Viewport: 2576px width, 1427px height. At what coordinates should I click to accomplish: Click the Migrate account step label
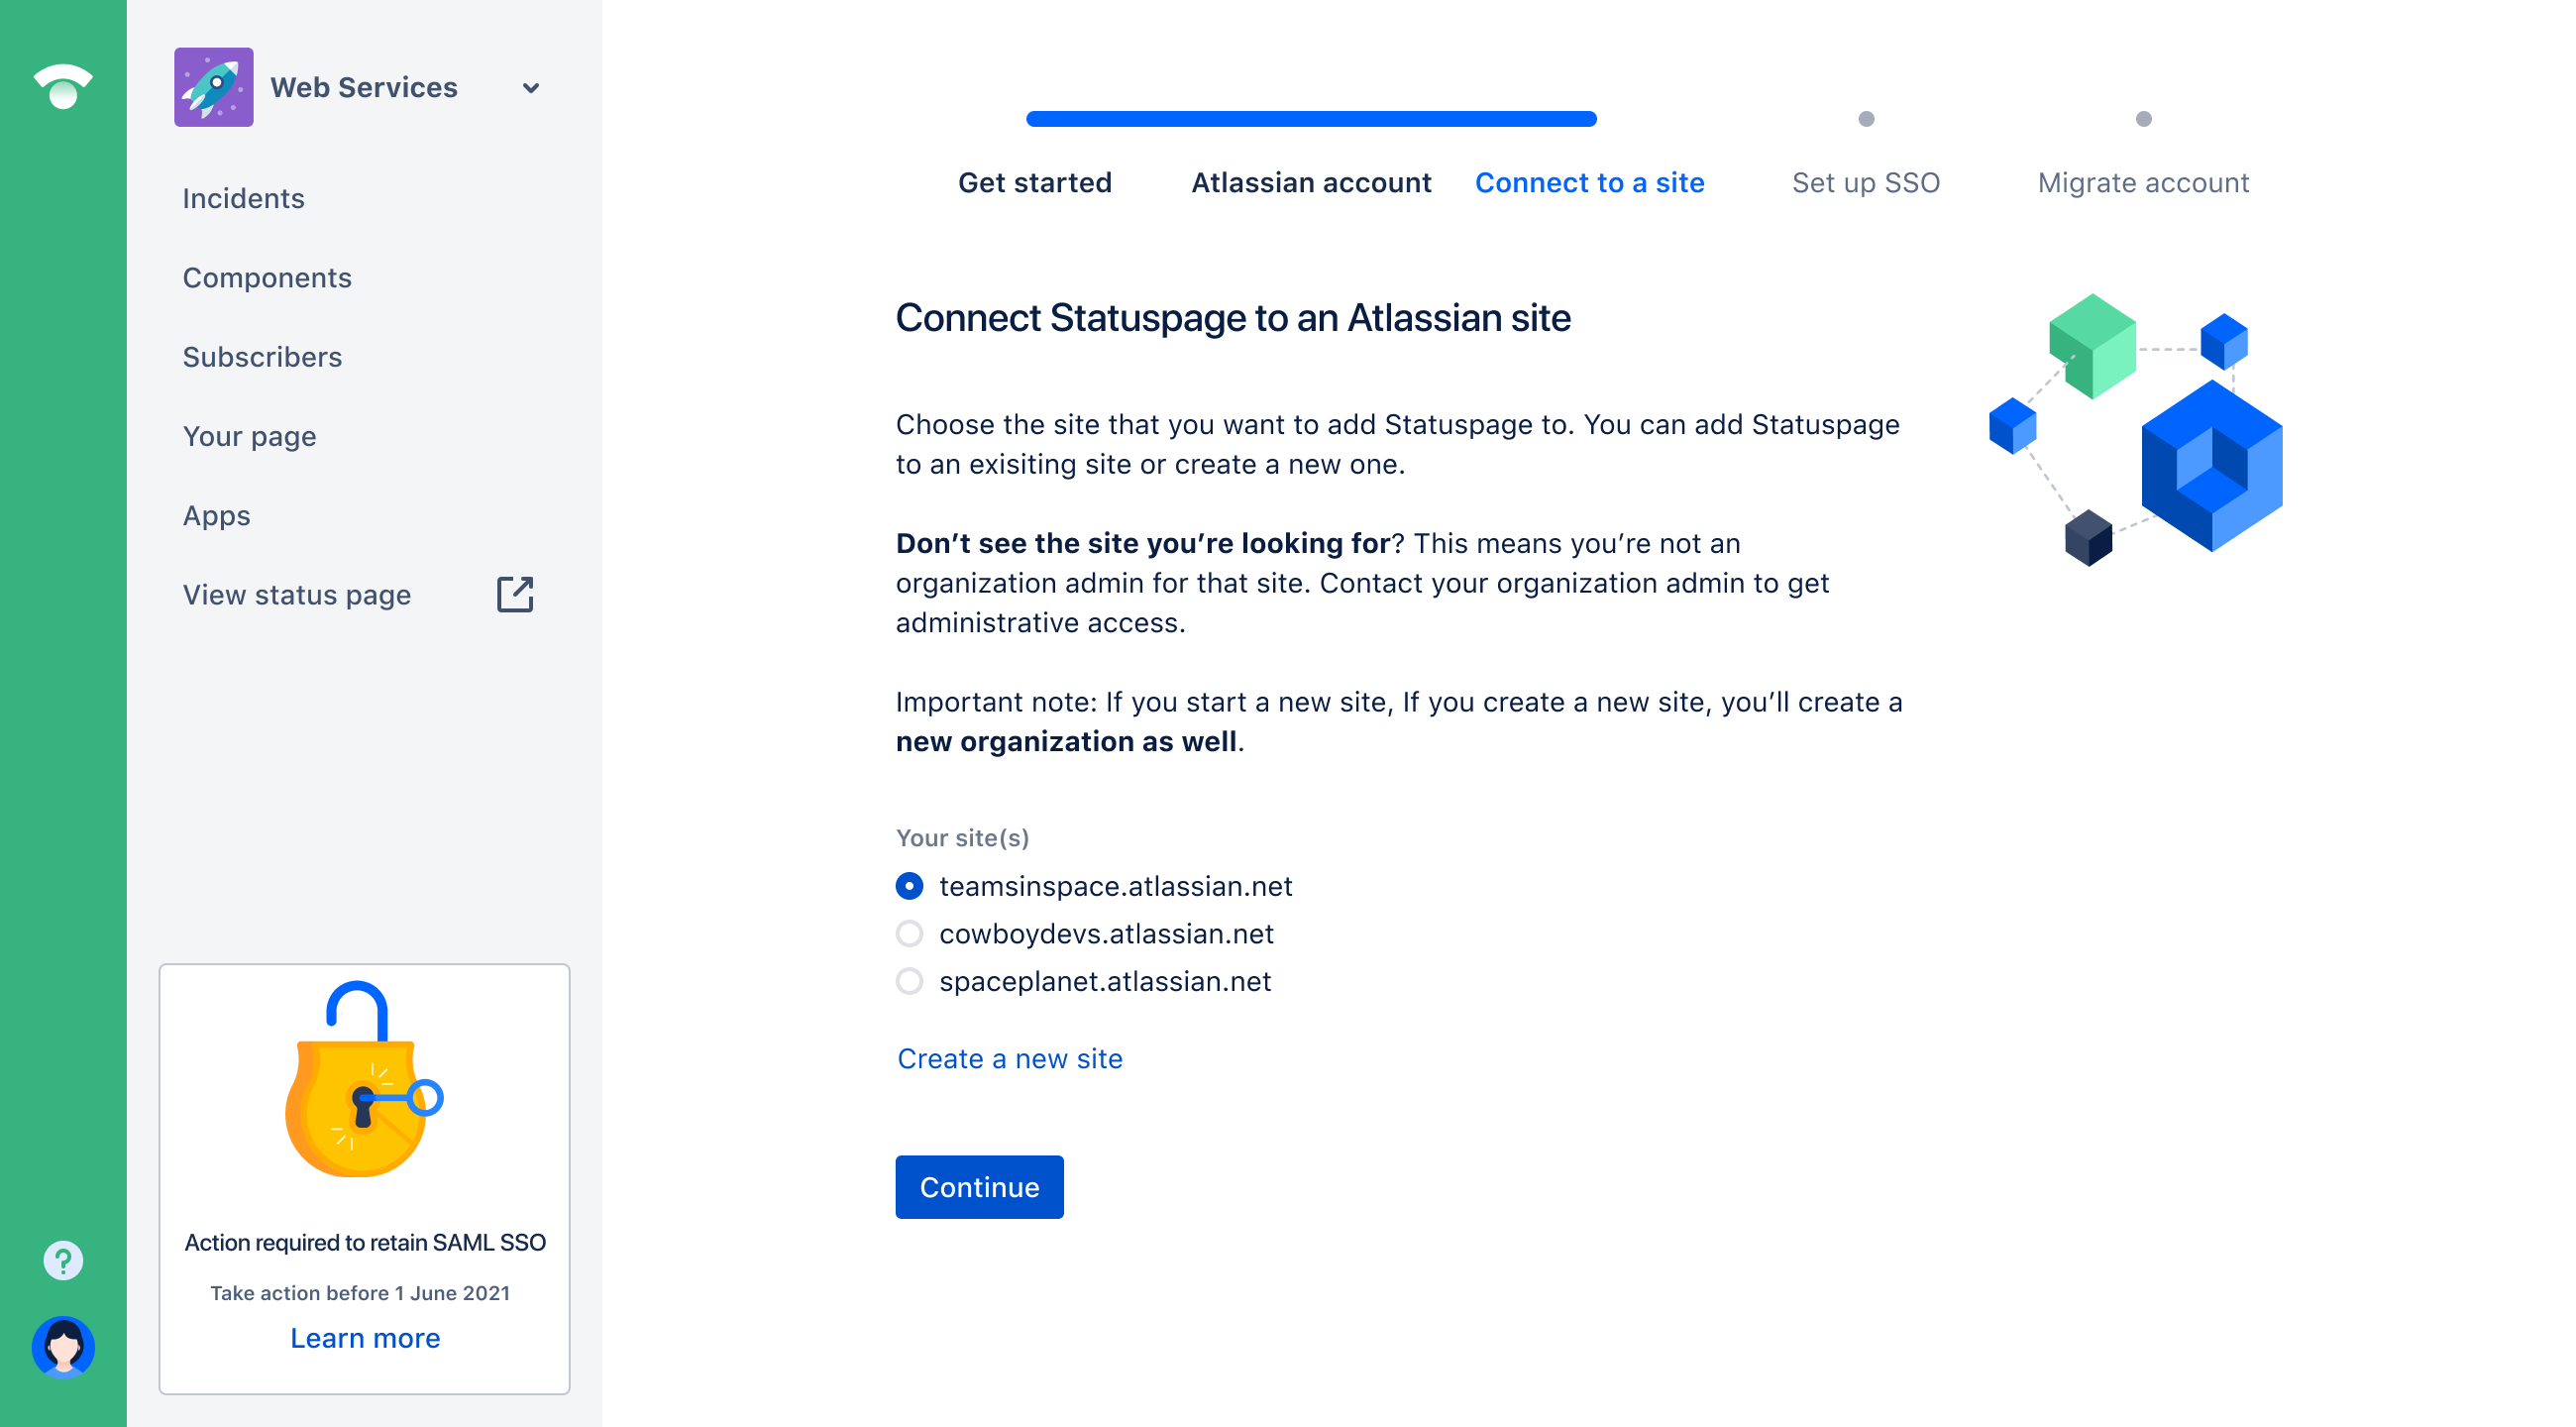(x=2144, y=182)
